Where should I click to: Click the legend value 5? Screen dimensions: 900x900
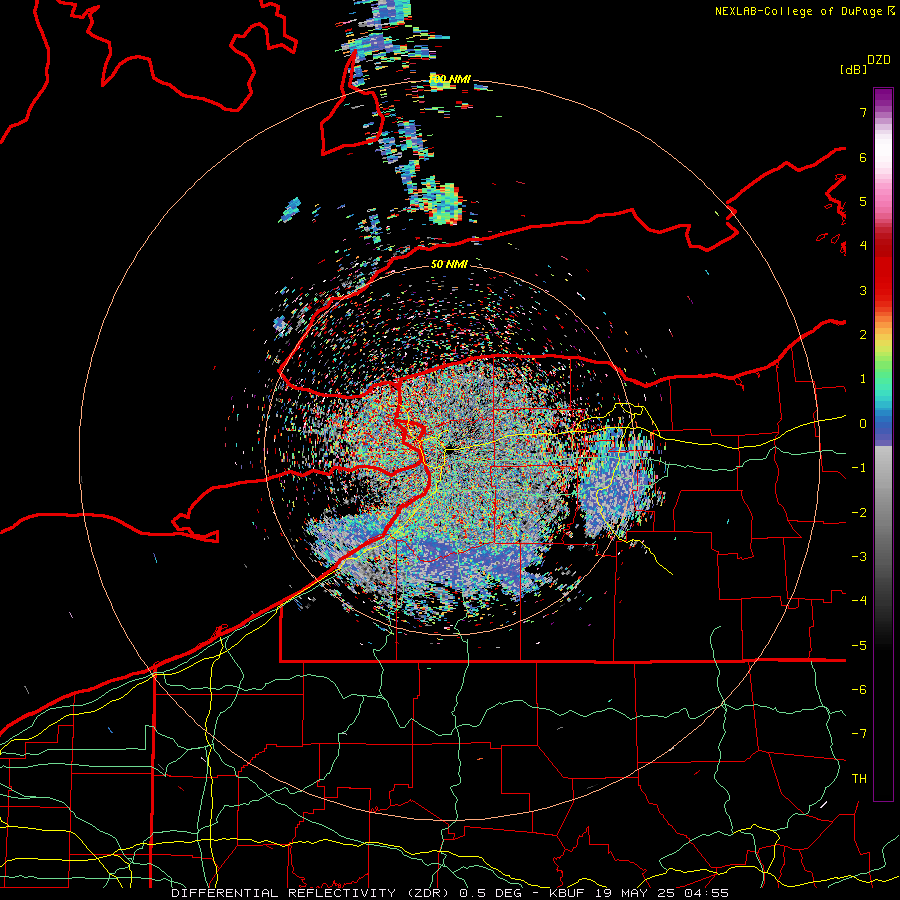[863, 202]
